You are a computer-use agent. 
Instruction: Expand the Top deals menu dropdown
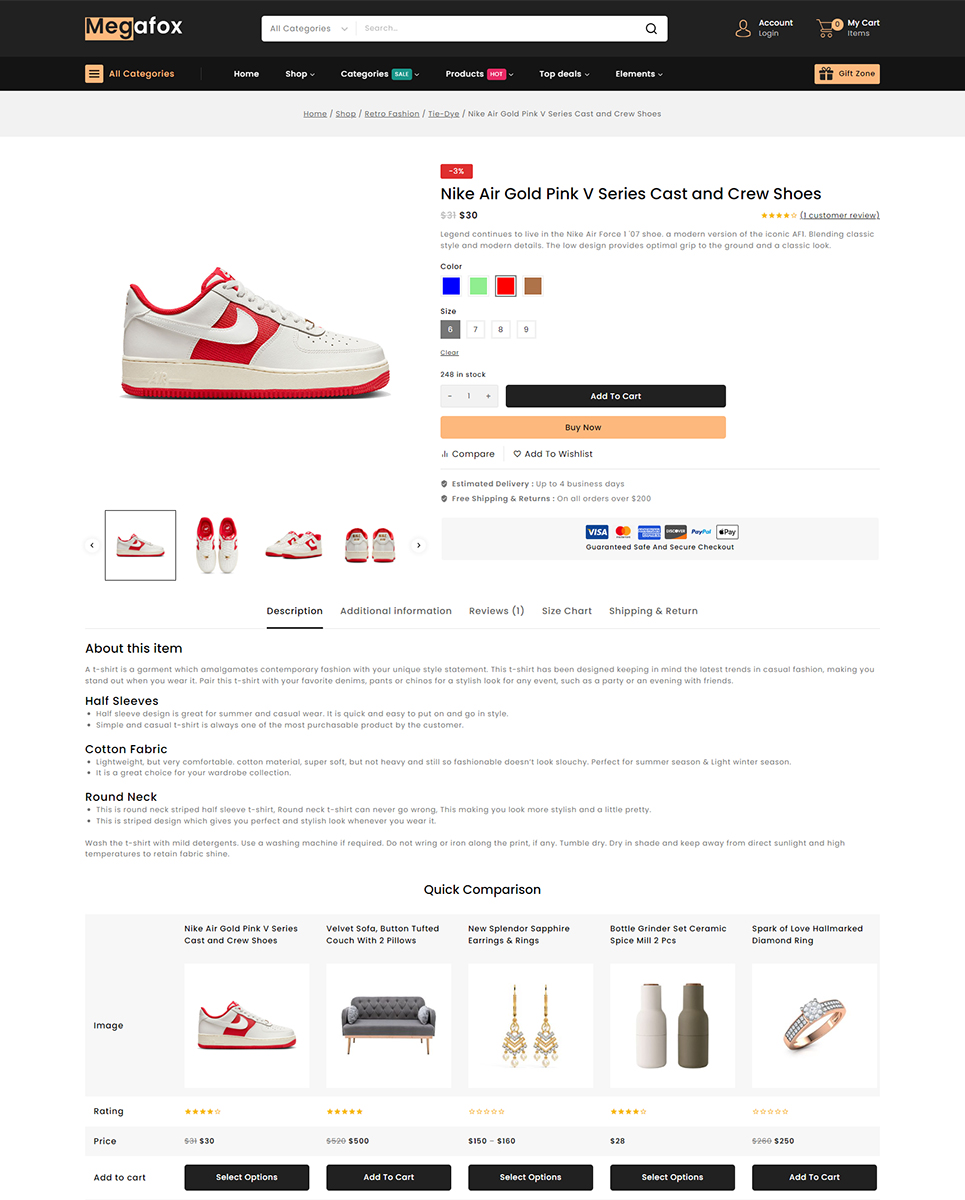564,74
